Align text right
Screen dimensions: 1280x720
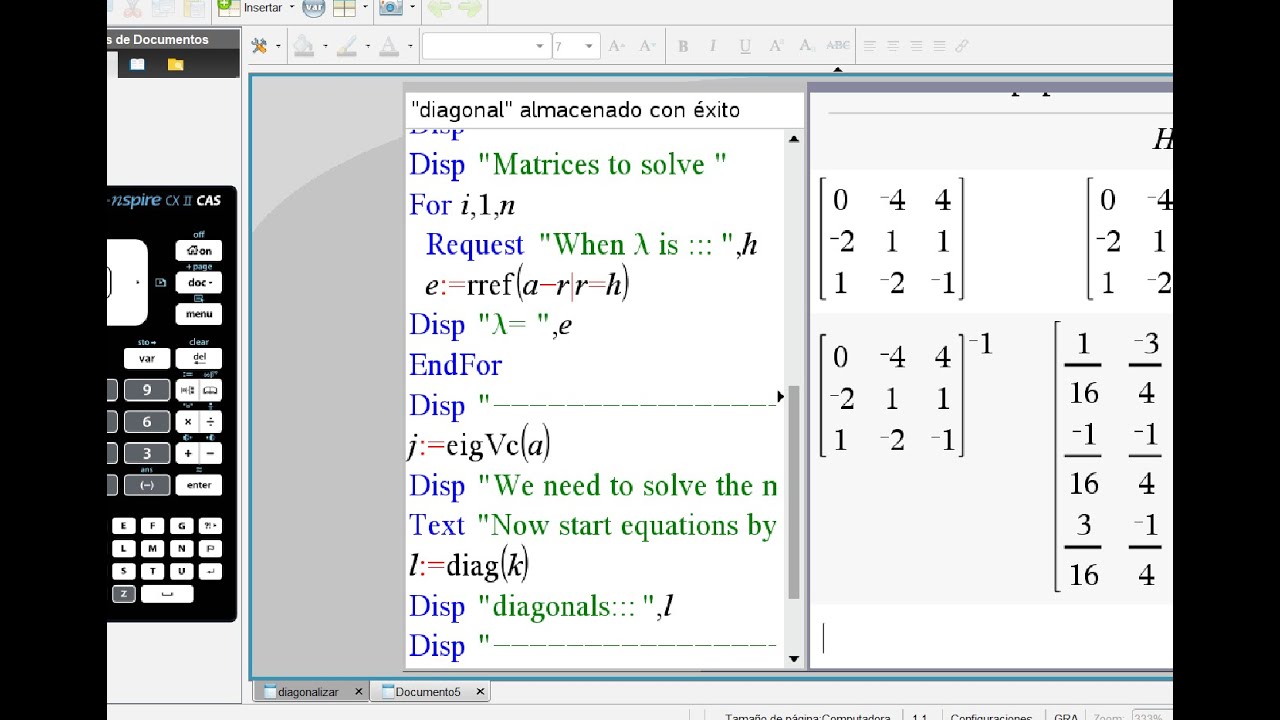[x=916, y=46]
